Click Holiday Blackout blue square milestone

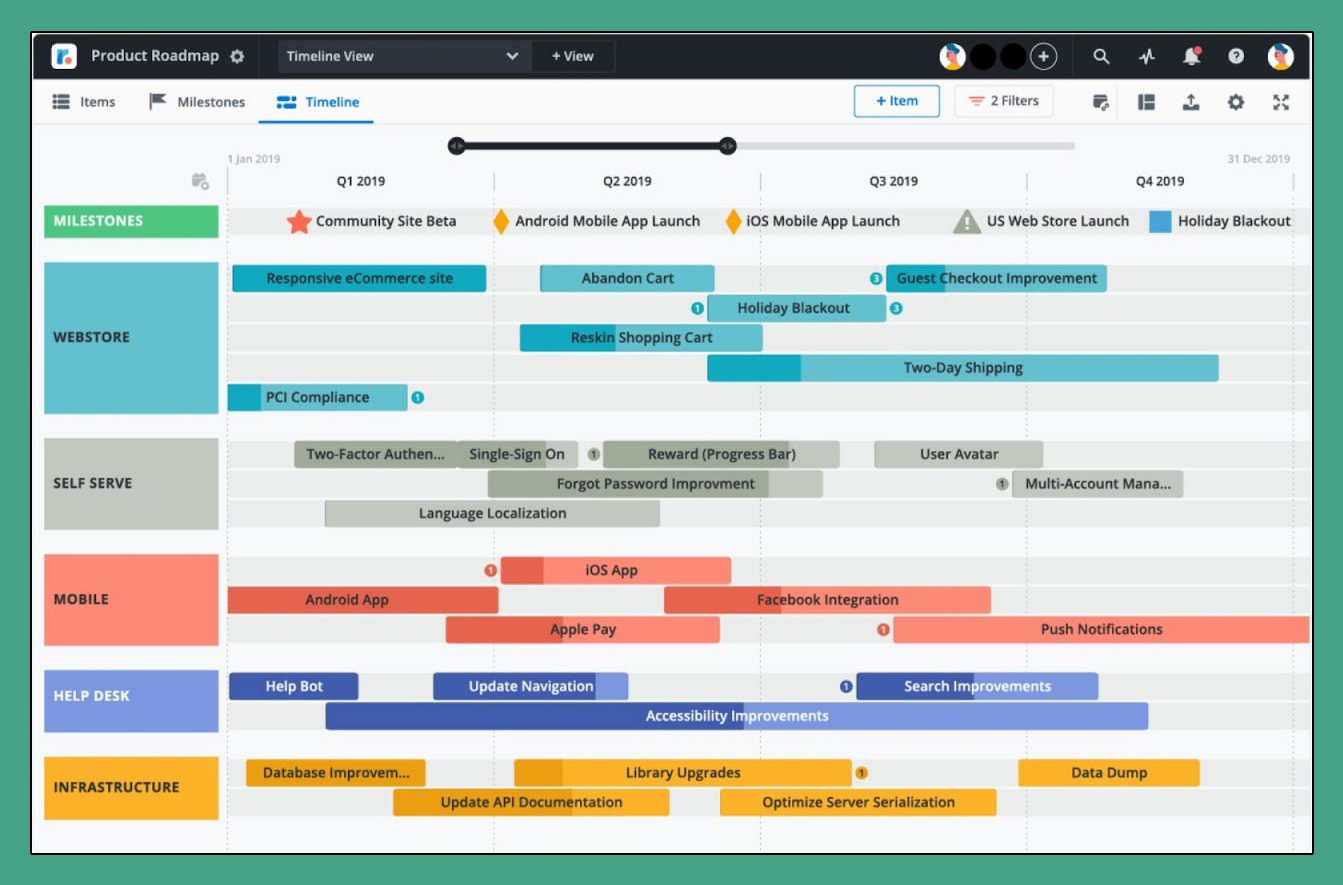pos(1160,221)
